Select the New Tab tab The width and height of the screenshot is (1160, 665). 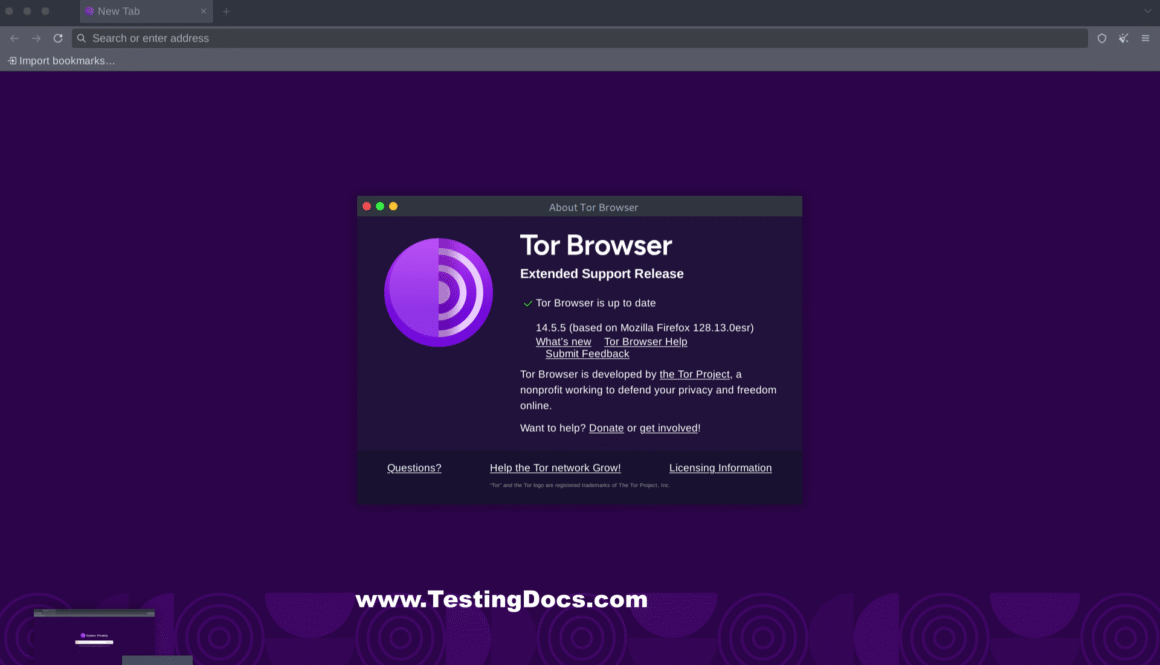coord(130,11)
